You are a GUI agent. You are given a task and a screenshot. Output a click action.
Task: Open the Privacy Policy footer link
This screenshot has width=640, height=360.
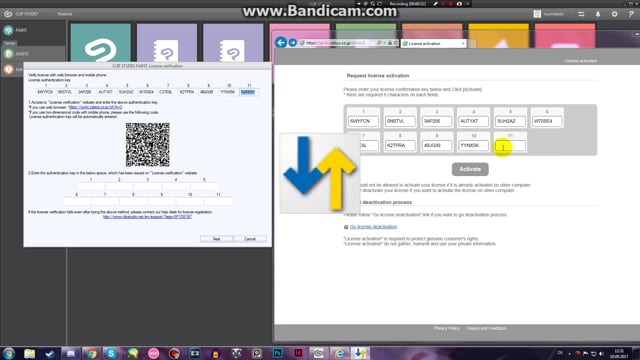coord(447,328)
